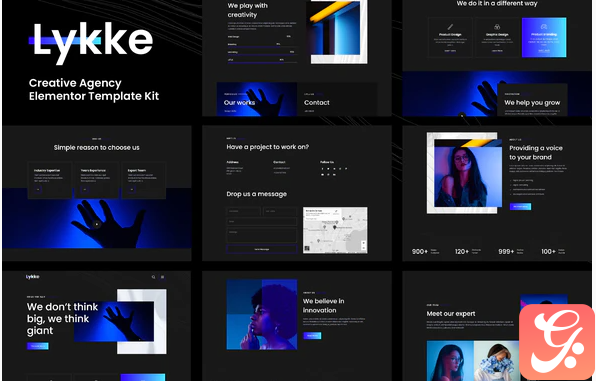This screenshot has width=596, height=381.
Task: Zoom in on the embedded map
Action: pyautogui.click(x=363, y=243)
